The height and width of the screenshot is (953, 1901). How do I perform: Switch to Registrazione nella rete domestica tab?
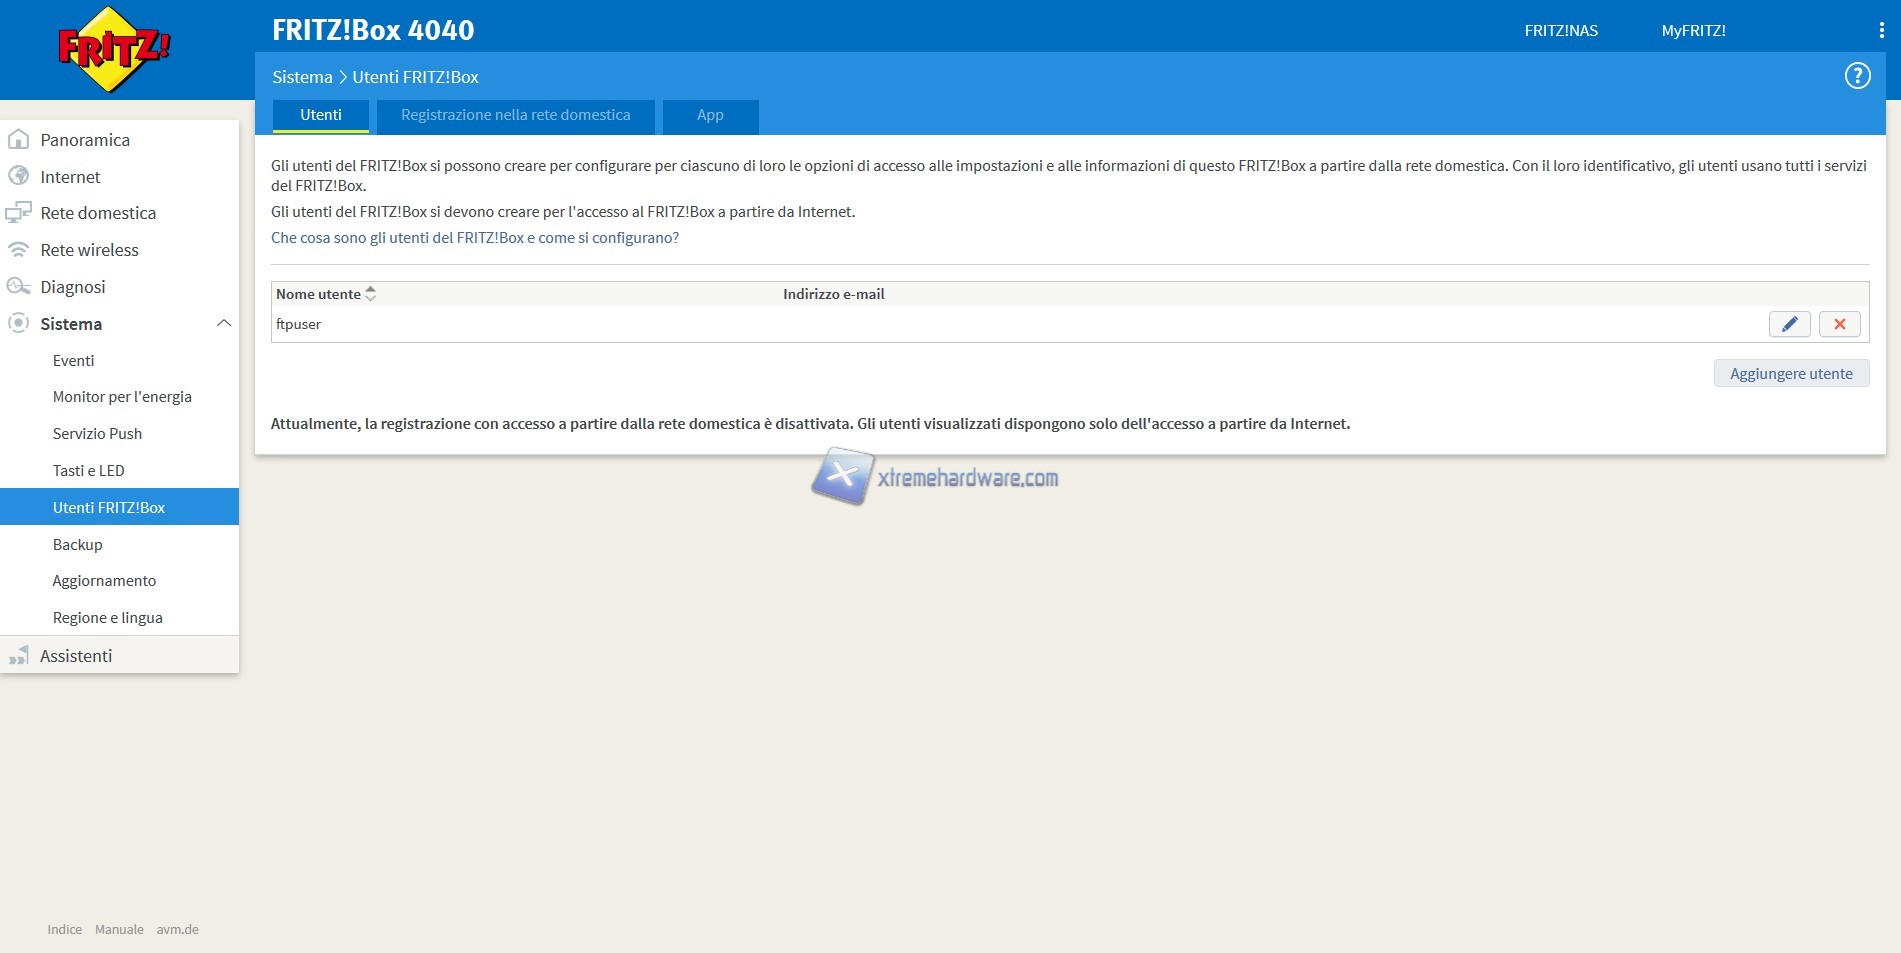(x=515, y=115)
